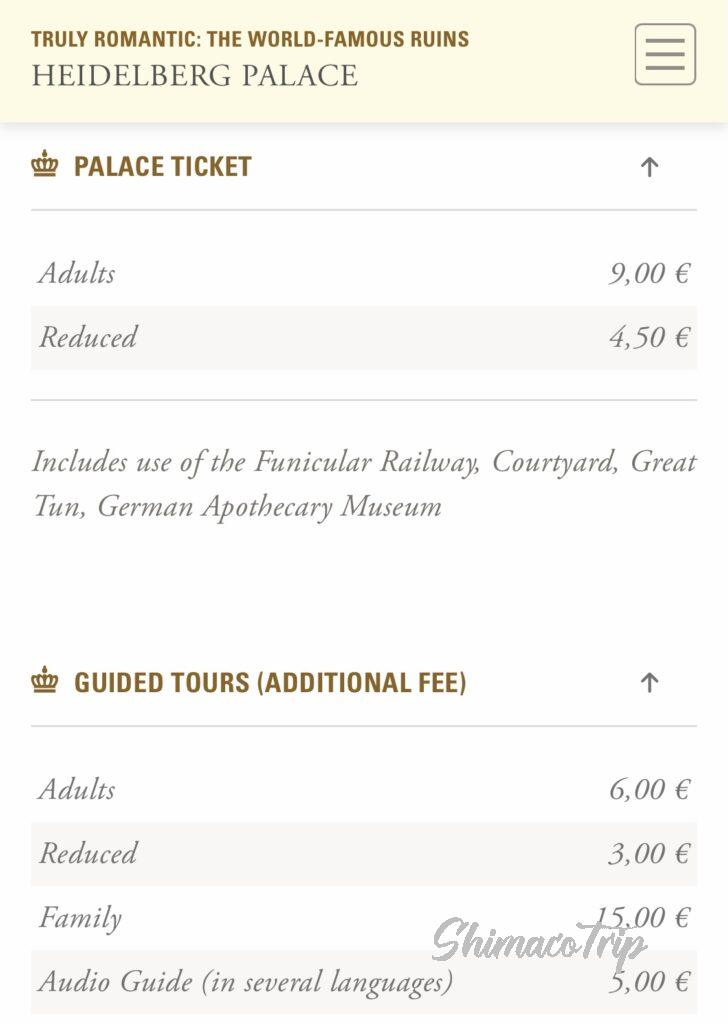Click the crown icon beside Palace Ticket
This screenshot has width=728, height=1024.
pyautogui.click(x=45, y=166)
